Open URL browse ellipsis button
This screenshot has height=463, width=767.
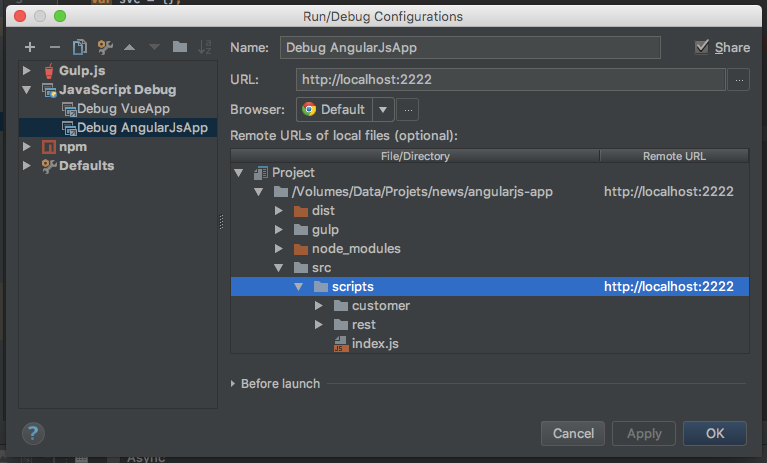(x=739, y=80)
